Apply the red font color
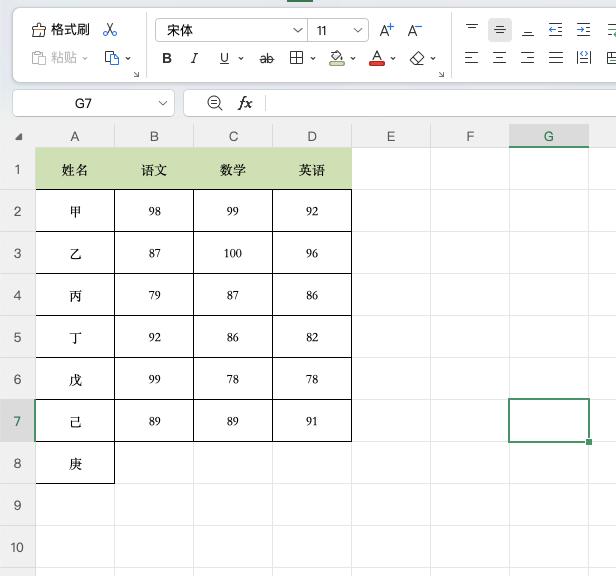The width and height of the screenshot is (616, 576). [x=377, y=58]
